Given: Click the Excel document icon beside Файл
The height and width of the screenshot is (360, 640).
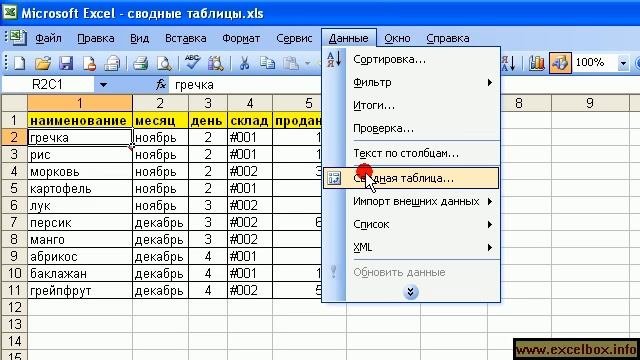Looking at the screenshot, I should pos(17,38).
